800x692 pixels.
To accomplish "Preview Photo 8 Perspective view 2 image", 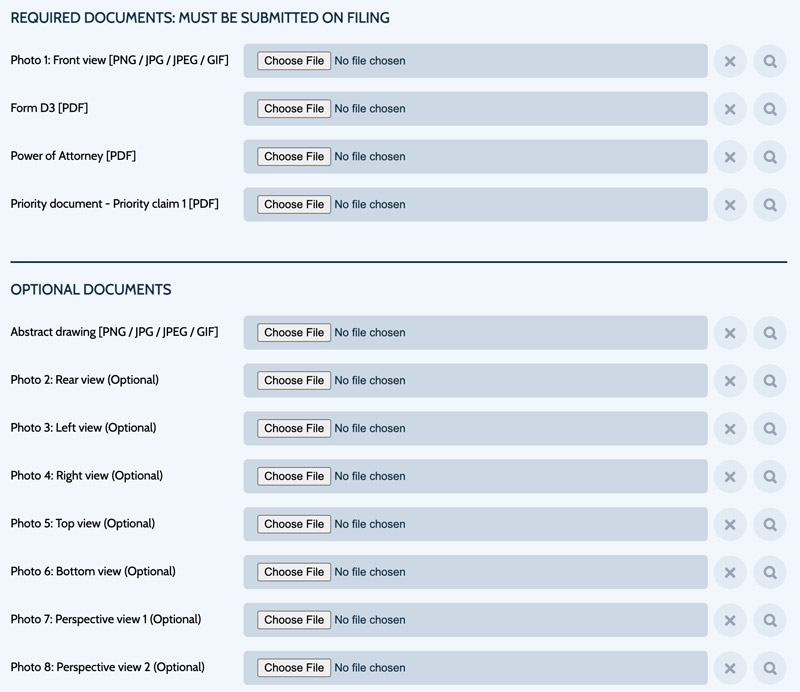I will [770, 668].
